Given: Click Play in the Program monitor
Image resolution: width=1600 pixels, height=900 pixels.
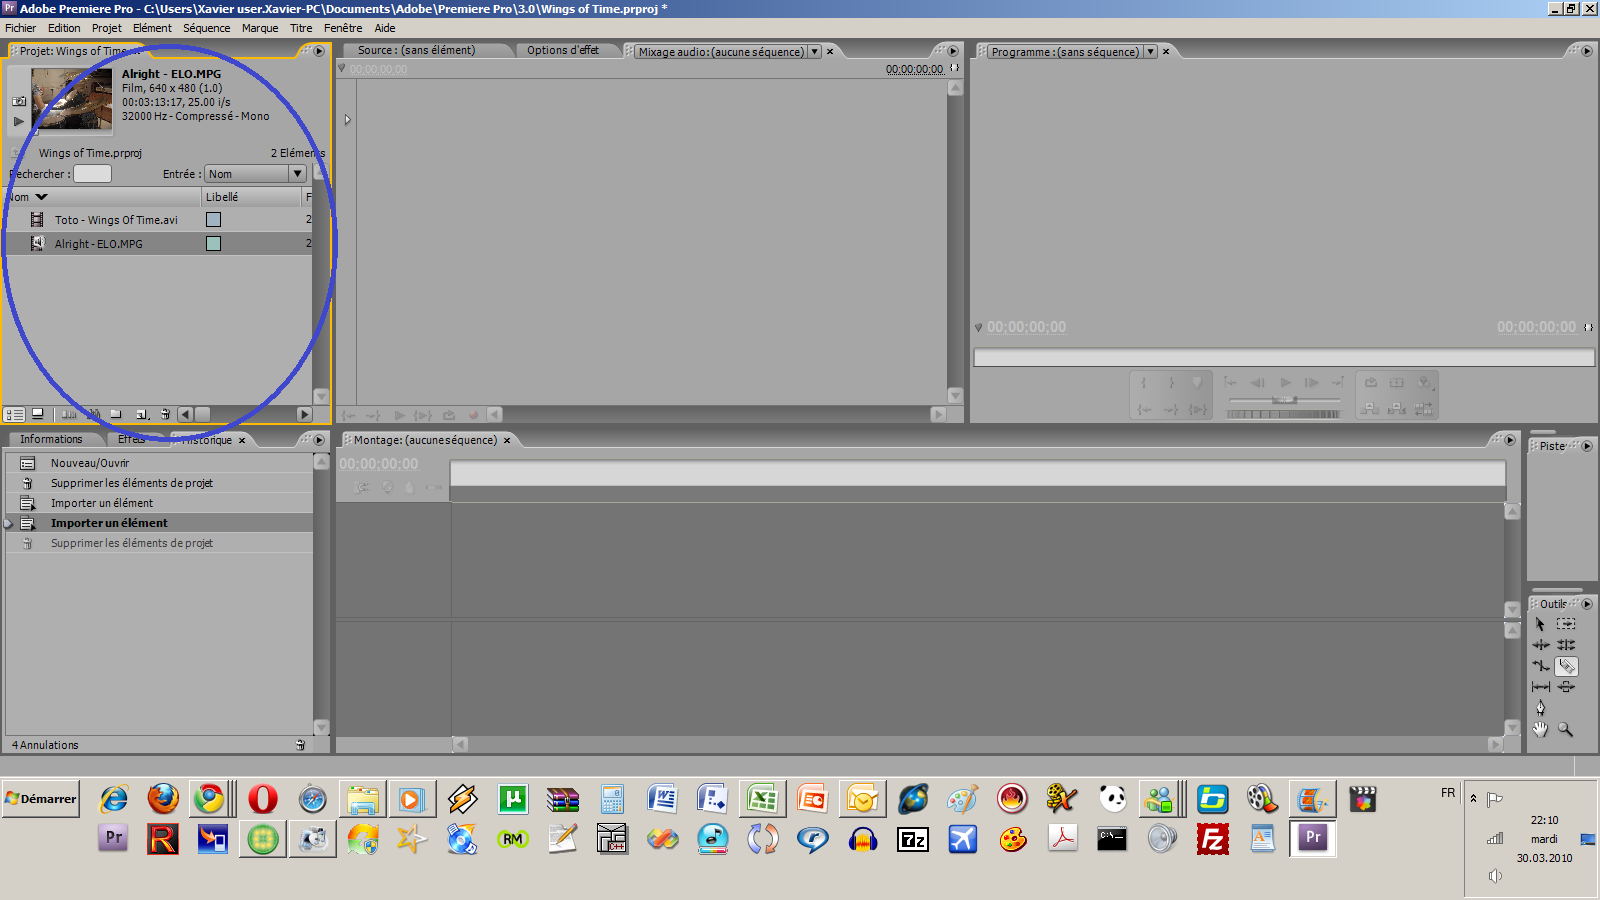Looking at the screenshot, I should pyautogui.click(x=1285, y=382).
